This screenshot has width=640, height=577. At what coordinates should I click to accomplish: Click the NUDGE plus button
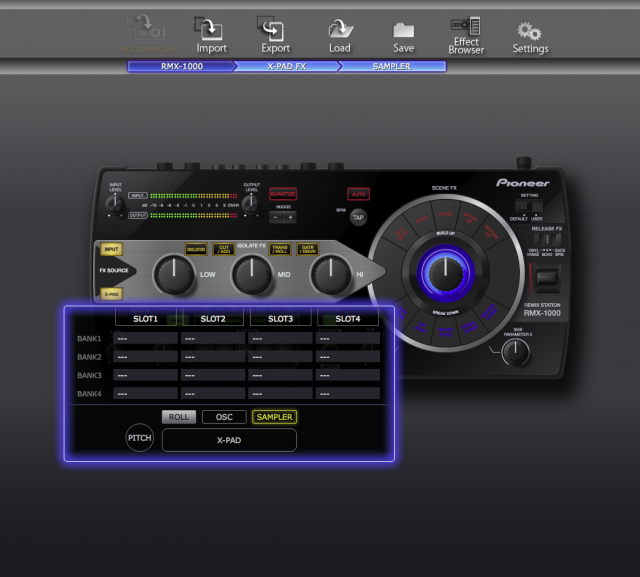coord(290,217)
